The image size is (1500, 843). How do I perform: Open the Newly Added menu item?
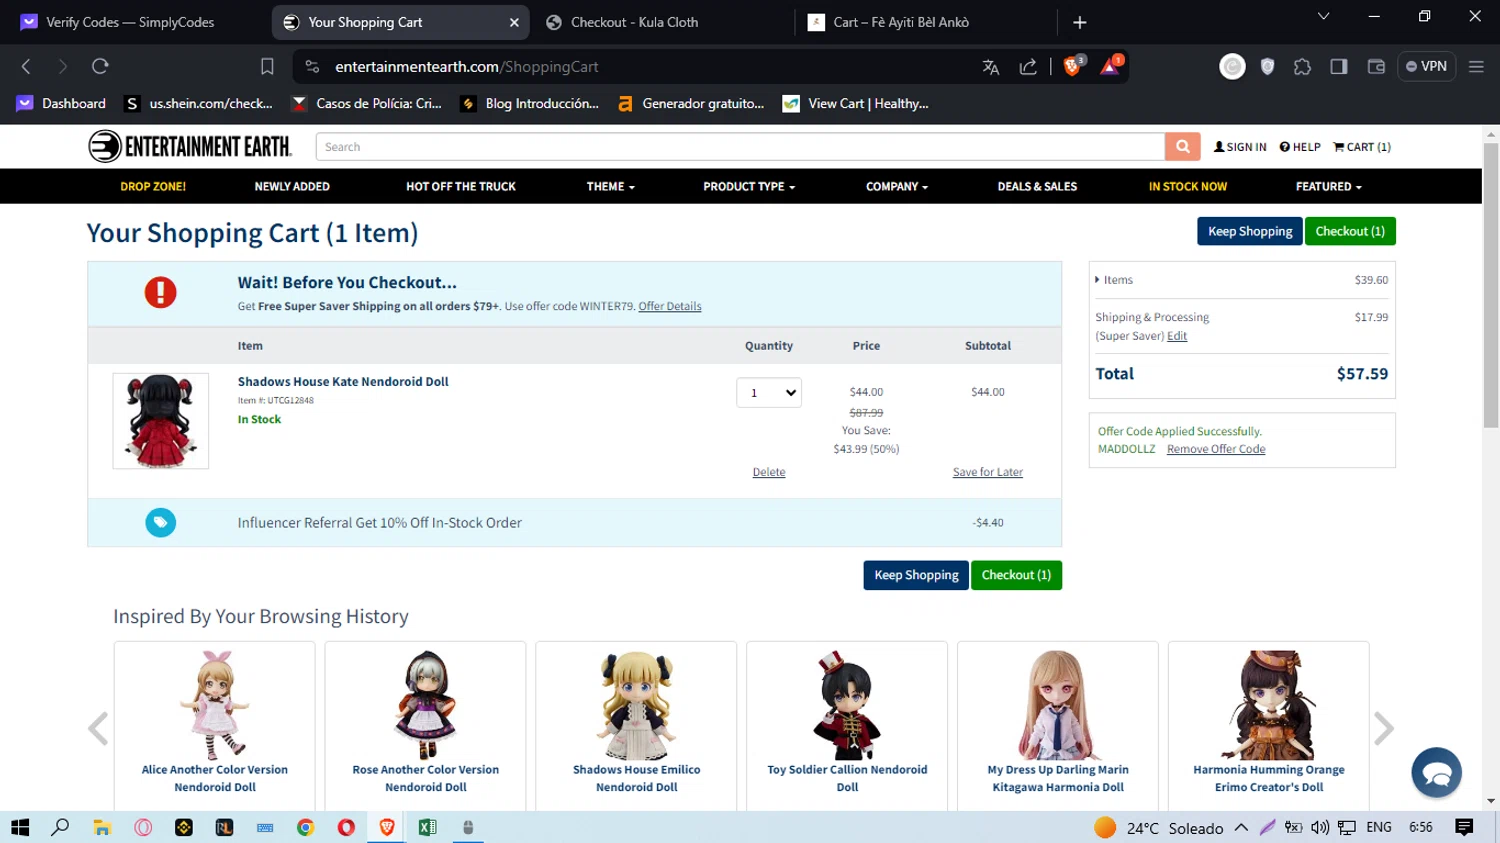pos(292,187)
